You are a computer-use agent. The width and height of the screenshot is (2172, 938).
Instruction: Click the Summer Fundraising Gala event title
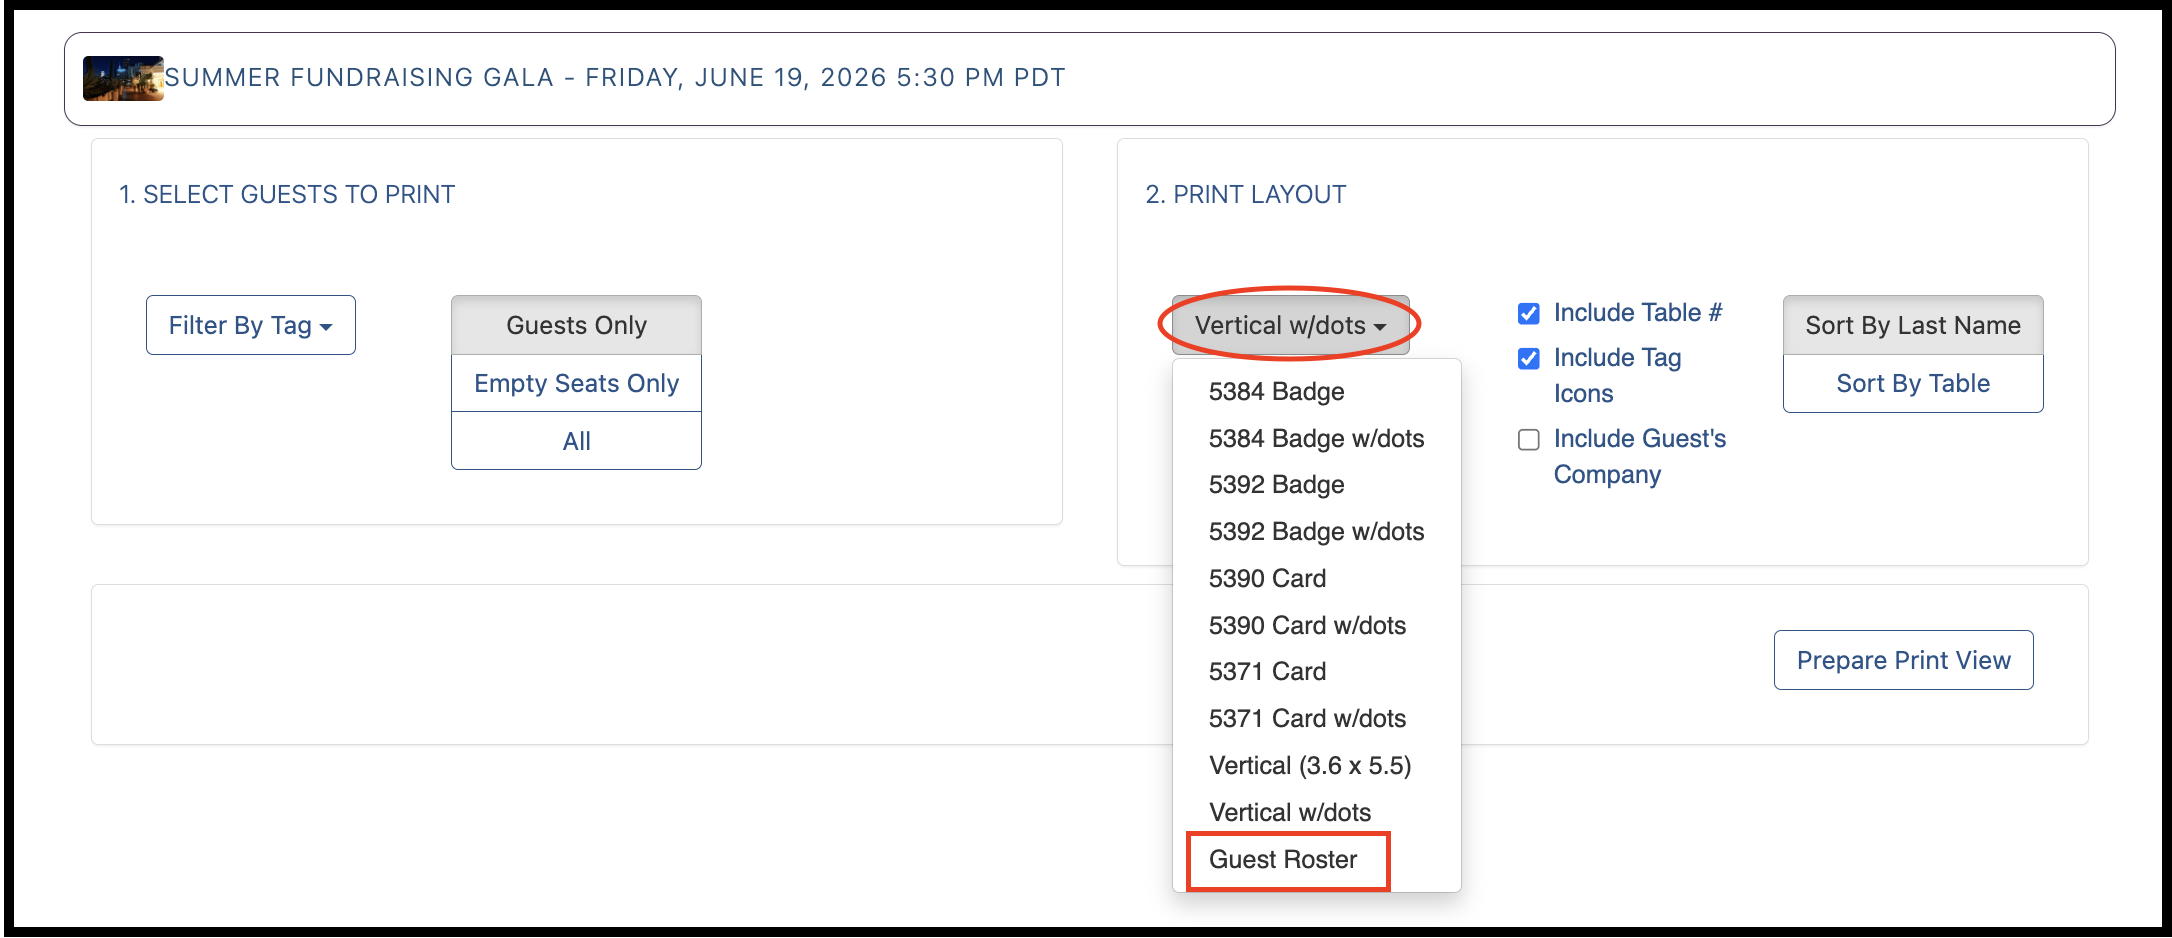(615, 78)
